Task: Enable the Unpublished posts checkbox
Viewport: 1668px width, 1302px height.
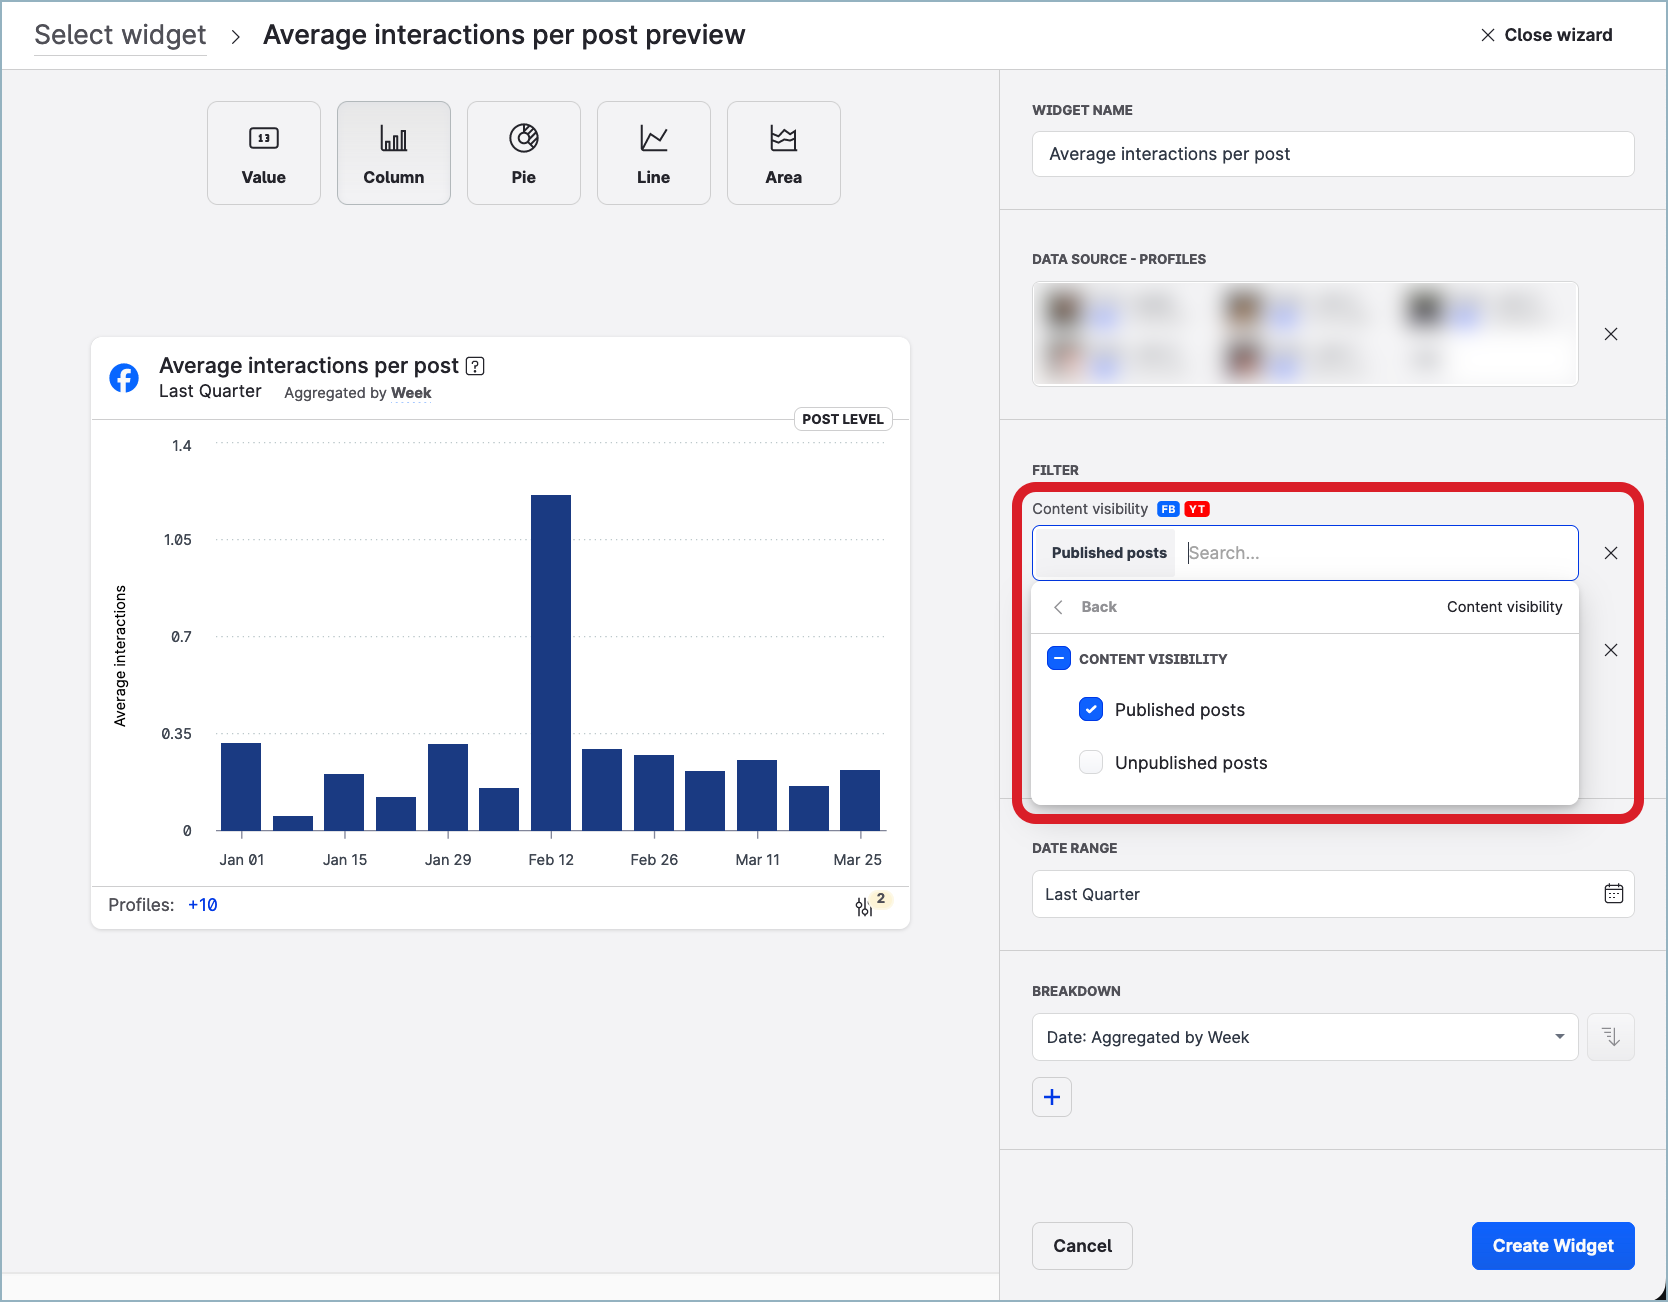Action: point(1091,762)
